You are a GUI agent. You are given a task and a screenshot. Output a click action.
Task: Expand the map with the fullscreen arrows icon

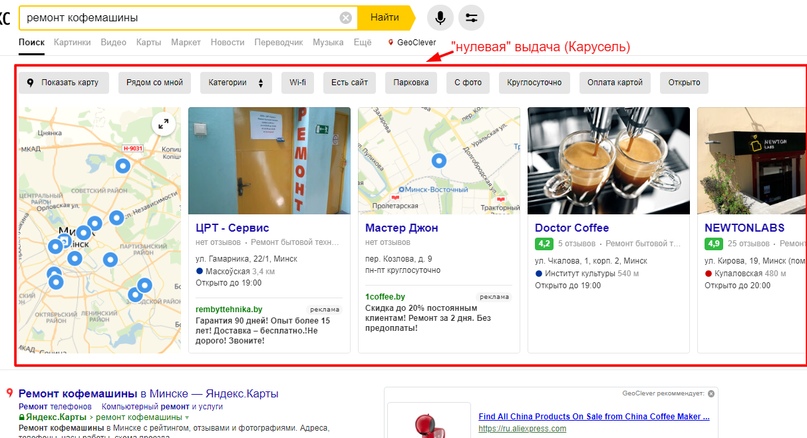click(x=163, y=124)
